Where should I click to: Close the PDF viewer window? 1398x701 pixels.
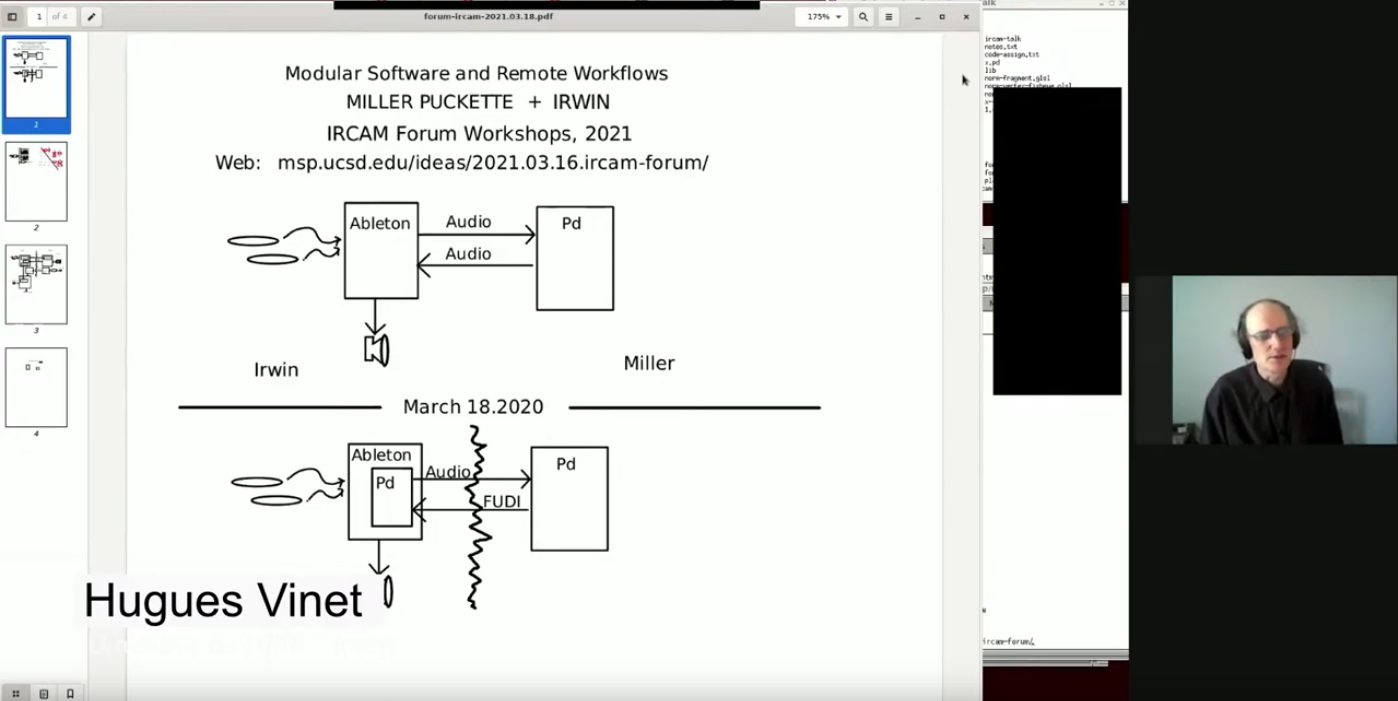click(x=966, y=17)
